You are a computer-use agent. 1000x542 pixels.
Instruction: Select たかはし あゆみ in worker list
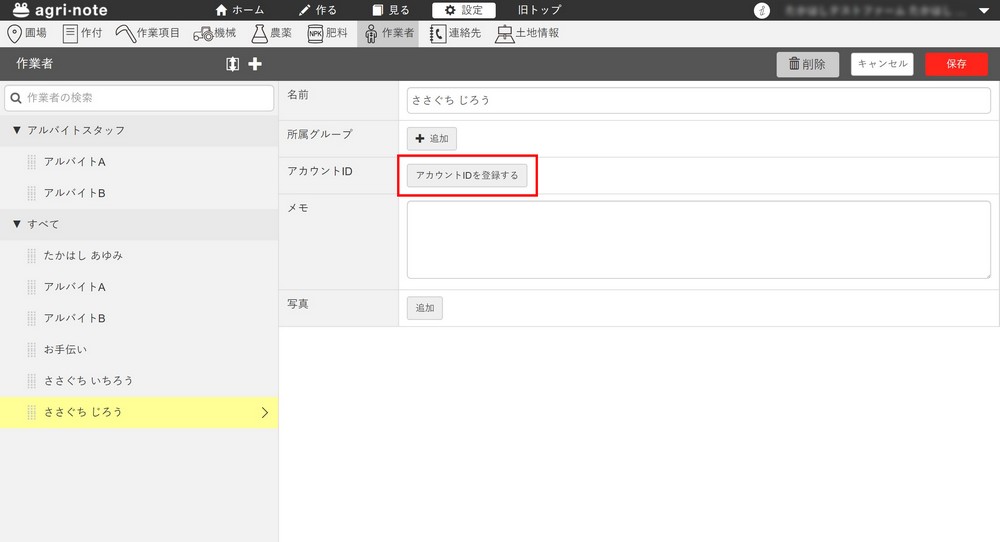pos(83,256)
